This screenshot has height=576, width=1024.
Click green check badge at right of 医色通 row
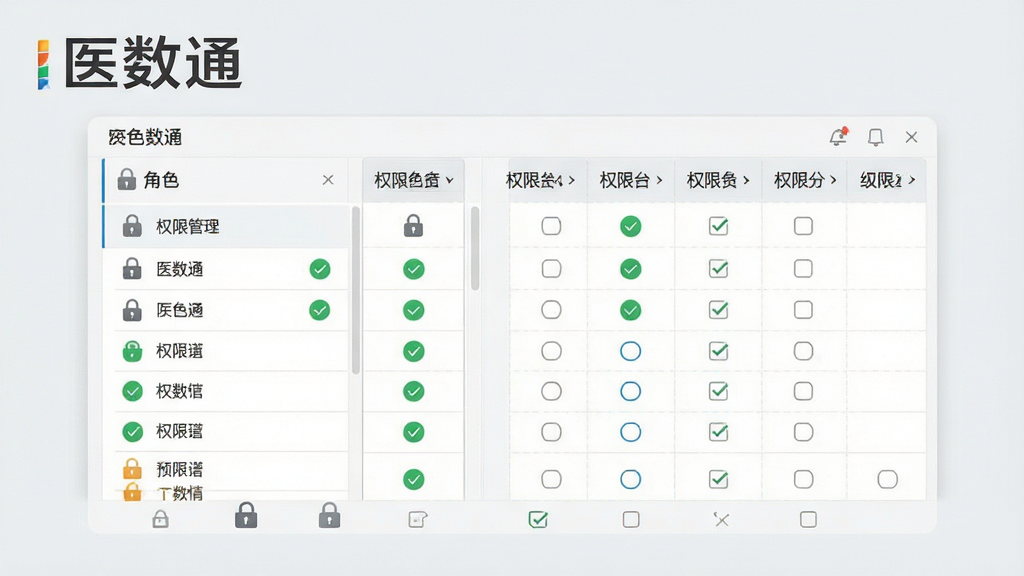point(319,310)
